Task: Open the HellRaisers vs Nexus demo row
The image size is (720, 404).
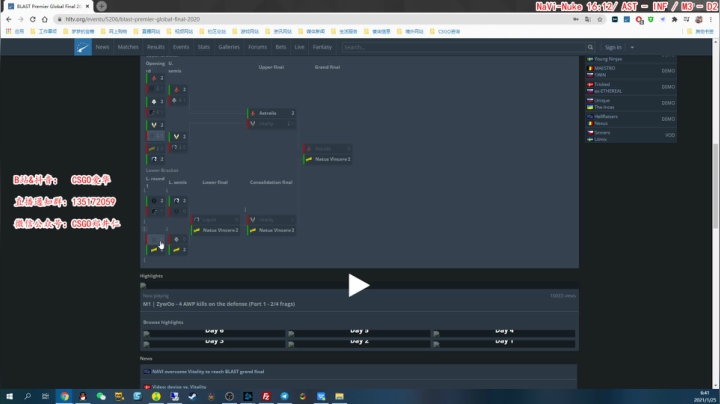Action: 631,119
